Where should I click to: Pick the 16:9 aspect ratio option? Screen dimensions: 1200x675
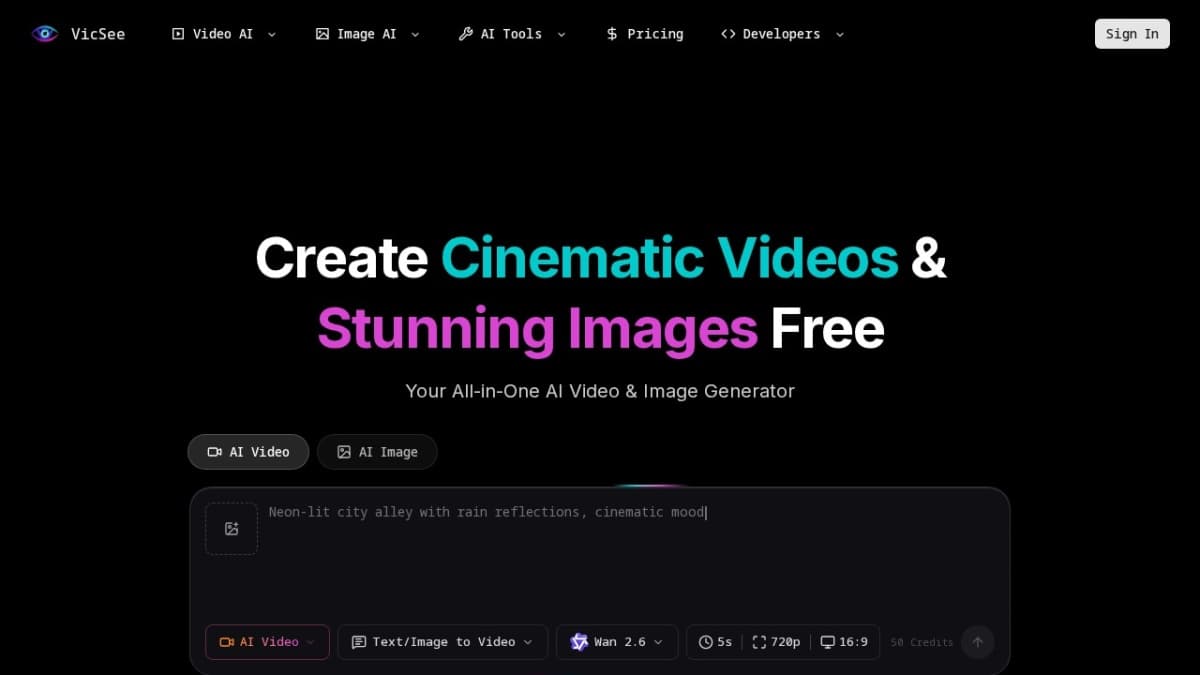[844, 642]
